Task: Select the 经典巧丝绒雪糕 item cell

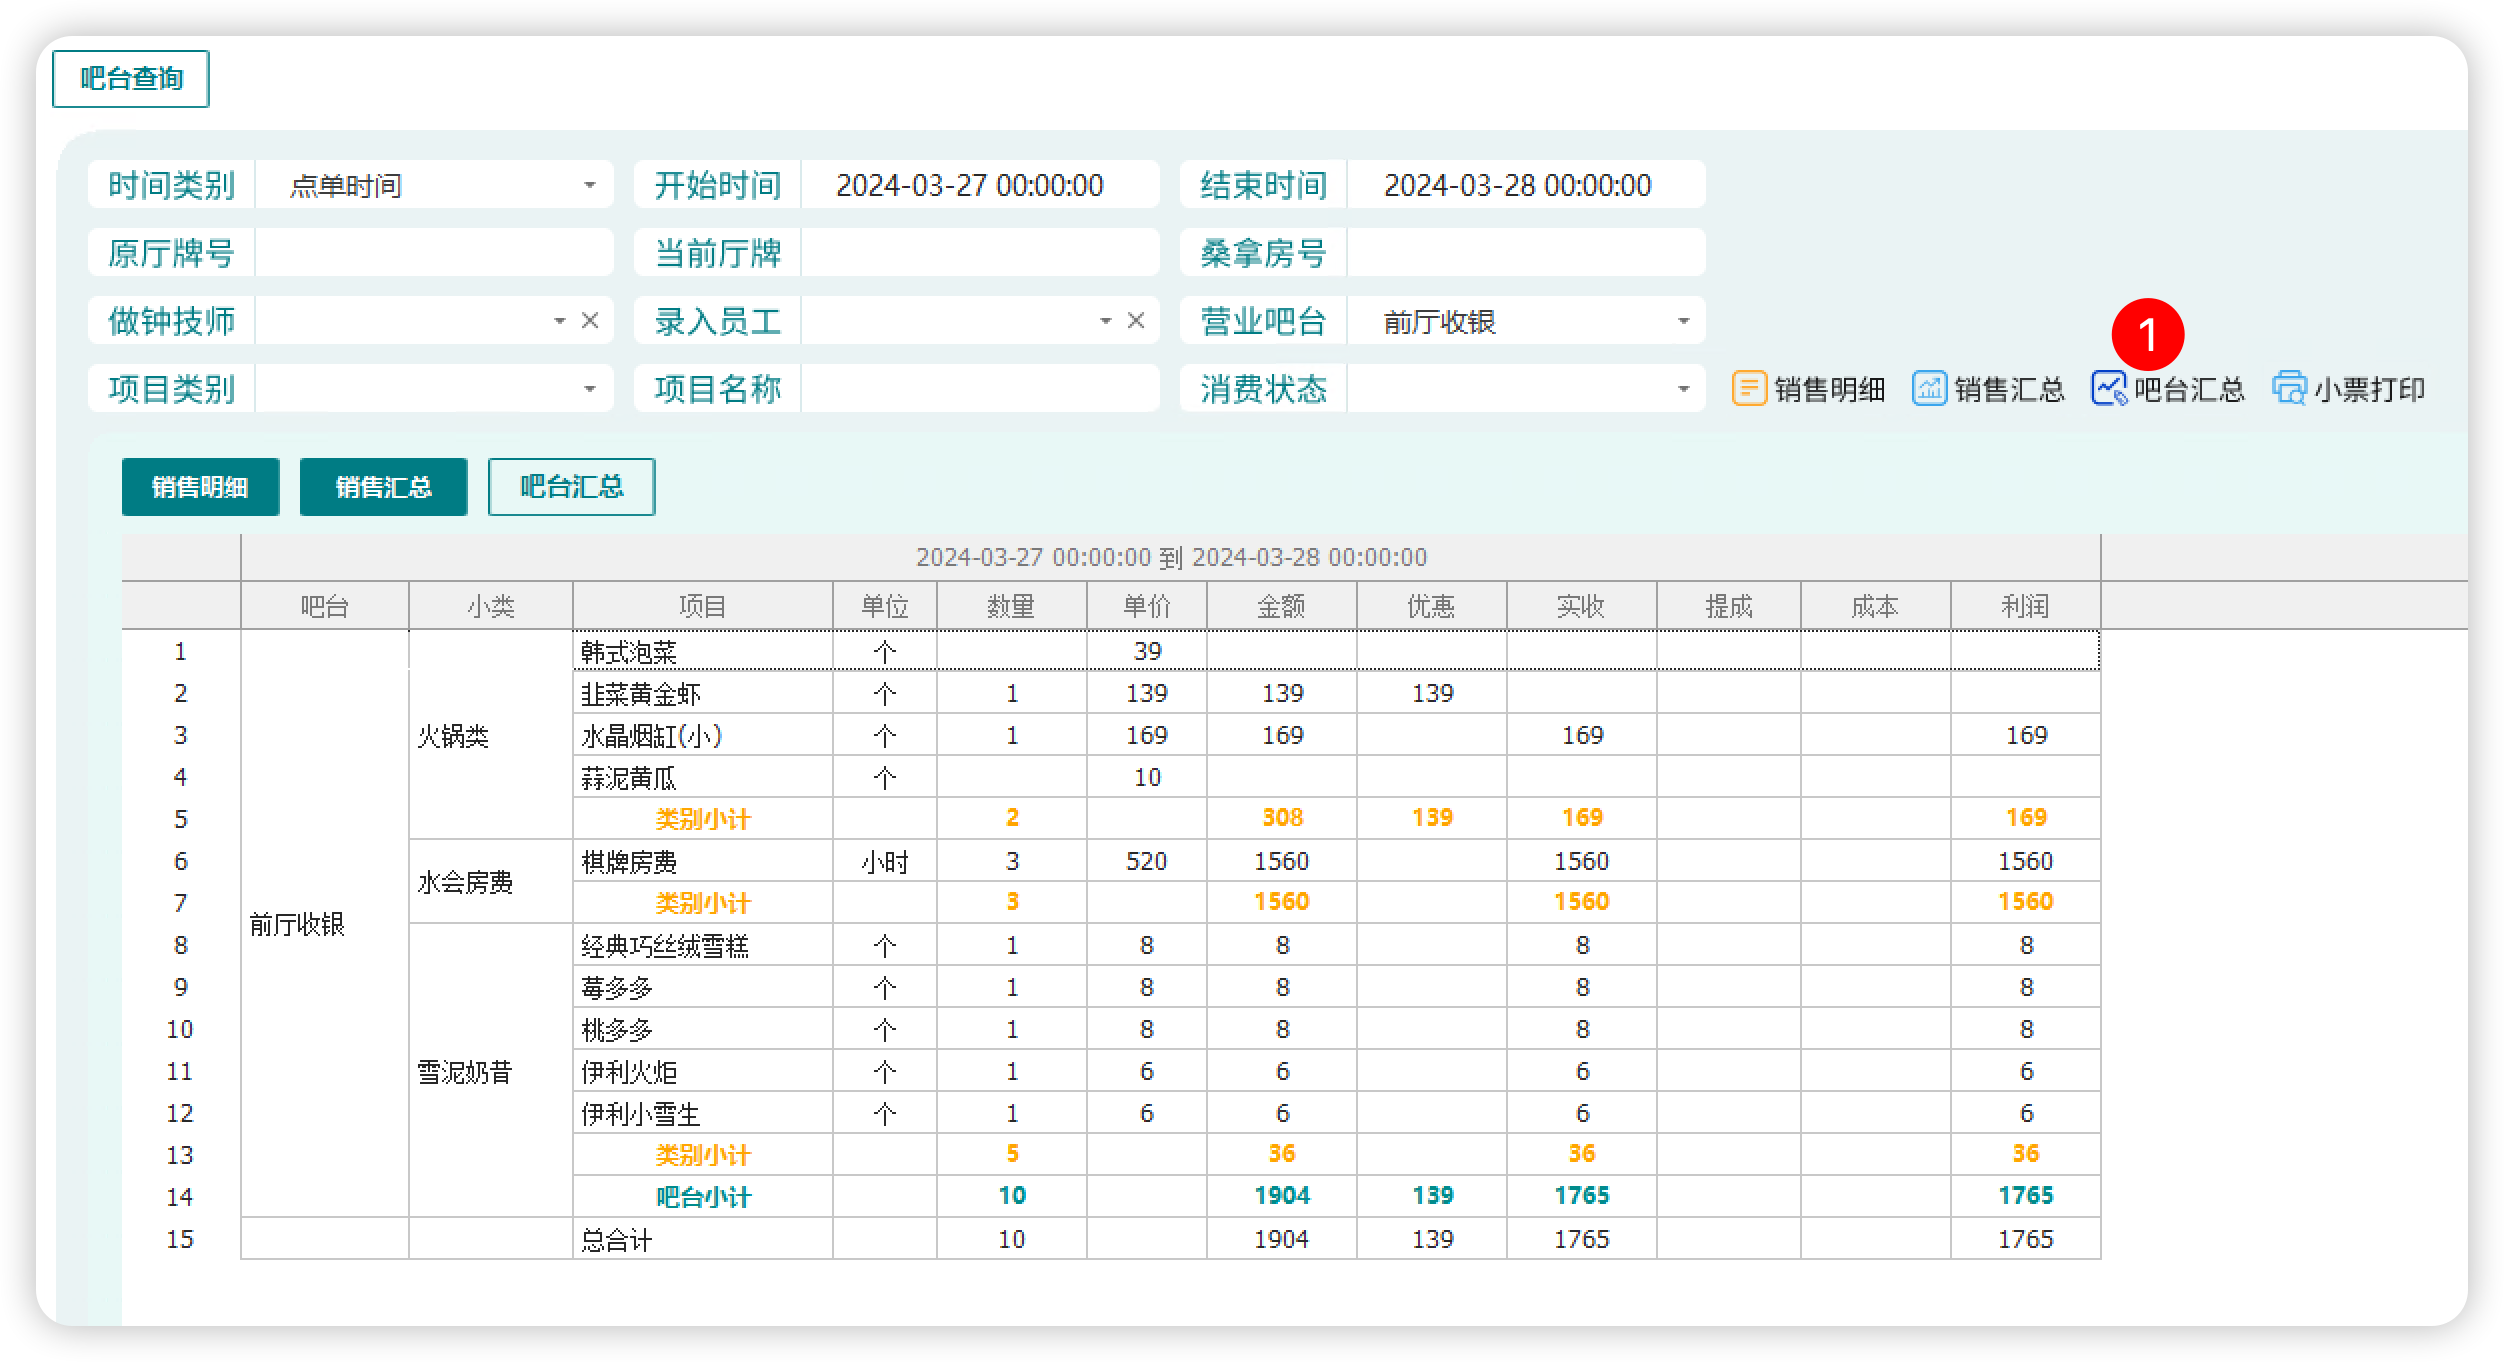Action: click(x=703, y=945)
